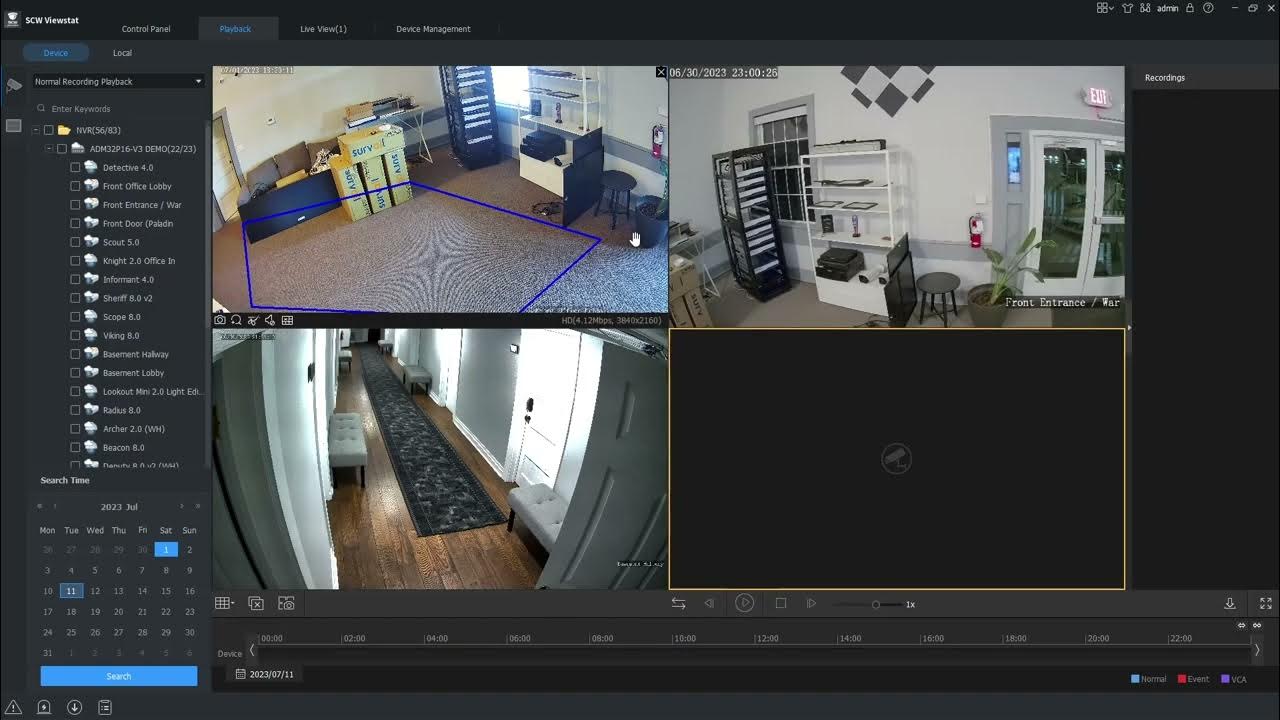Zoom in timeline with narrow arrows icon
Image resolution: width=1280 pixels, height=720 pixels.
pos(1242,625)
